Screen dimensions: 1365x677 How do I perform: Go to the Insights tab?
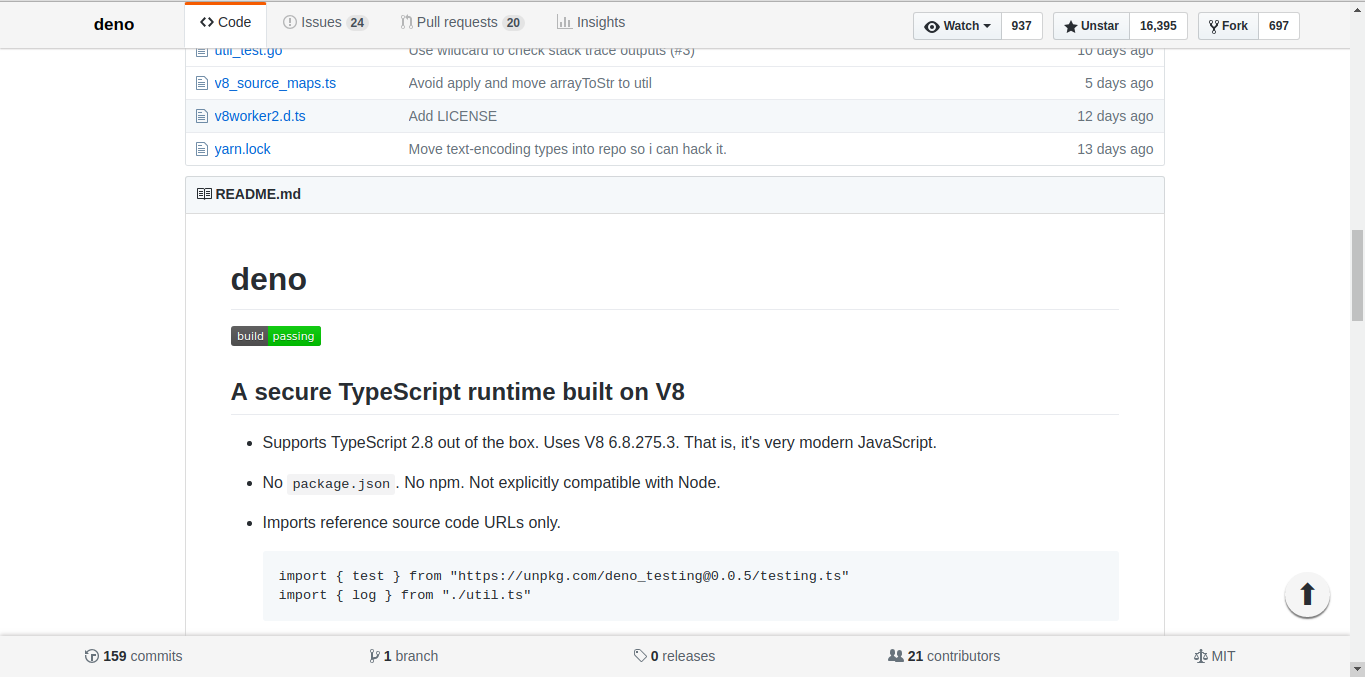click(591, 22)
